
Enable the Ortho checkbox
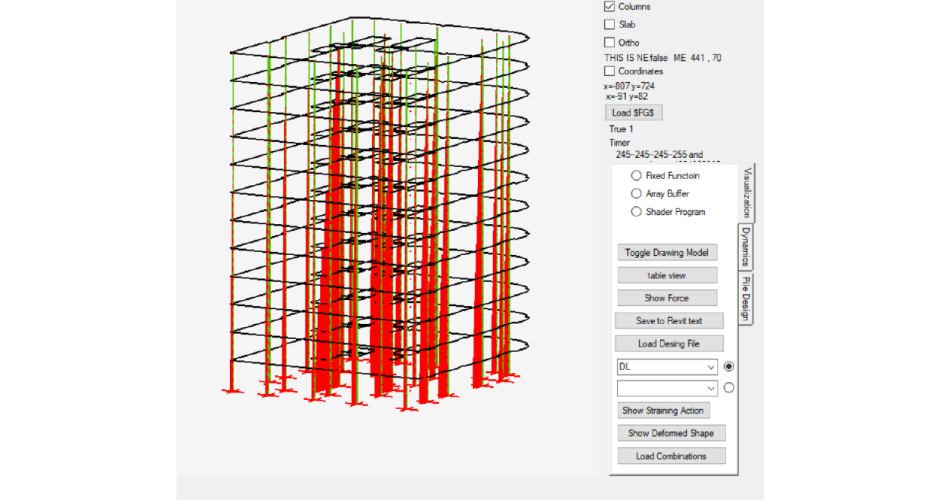tap(610, 43)
